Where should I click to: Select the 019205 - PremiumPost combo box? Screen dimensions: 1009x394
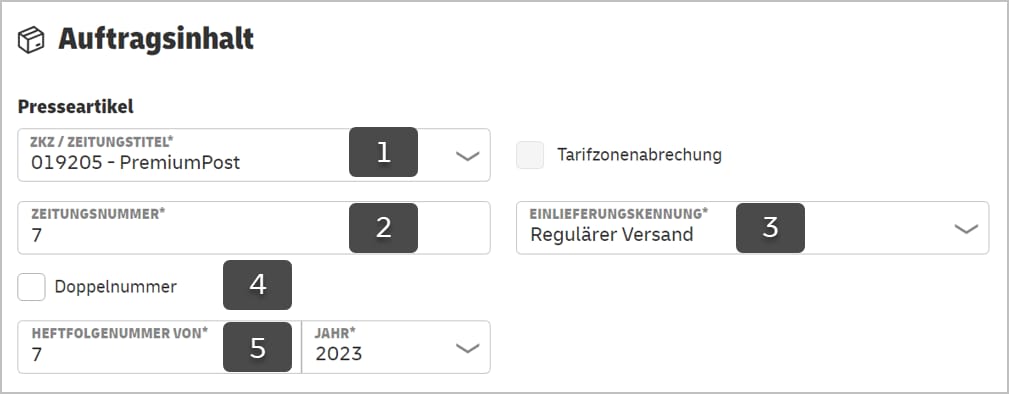(254, 155)
